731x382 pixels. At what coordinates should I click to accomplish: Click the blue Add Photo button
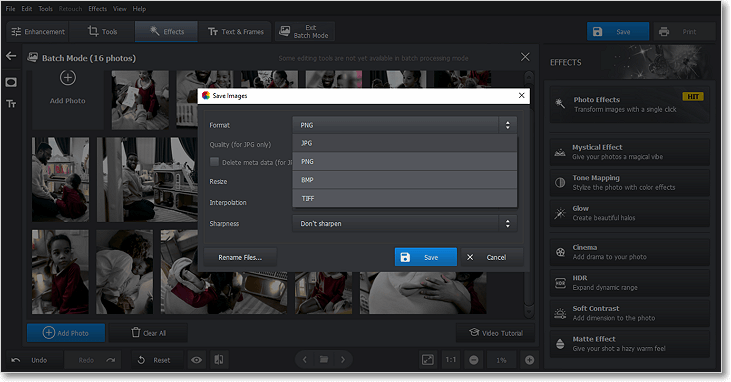pos(66,333)
